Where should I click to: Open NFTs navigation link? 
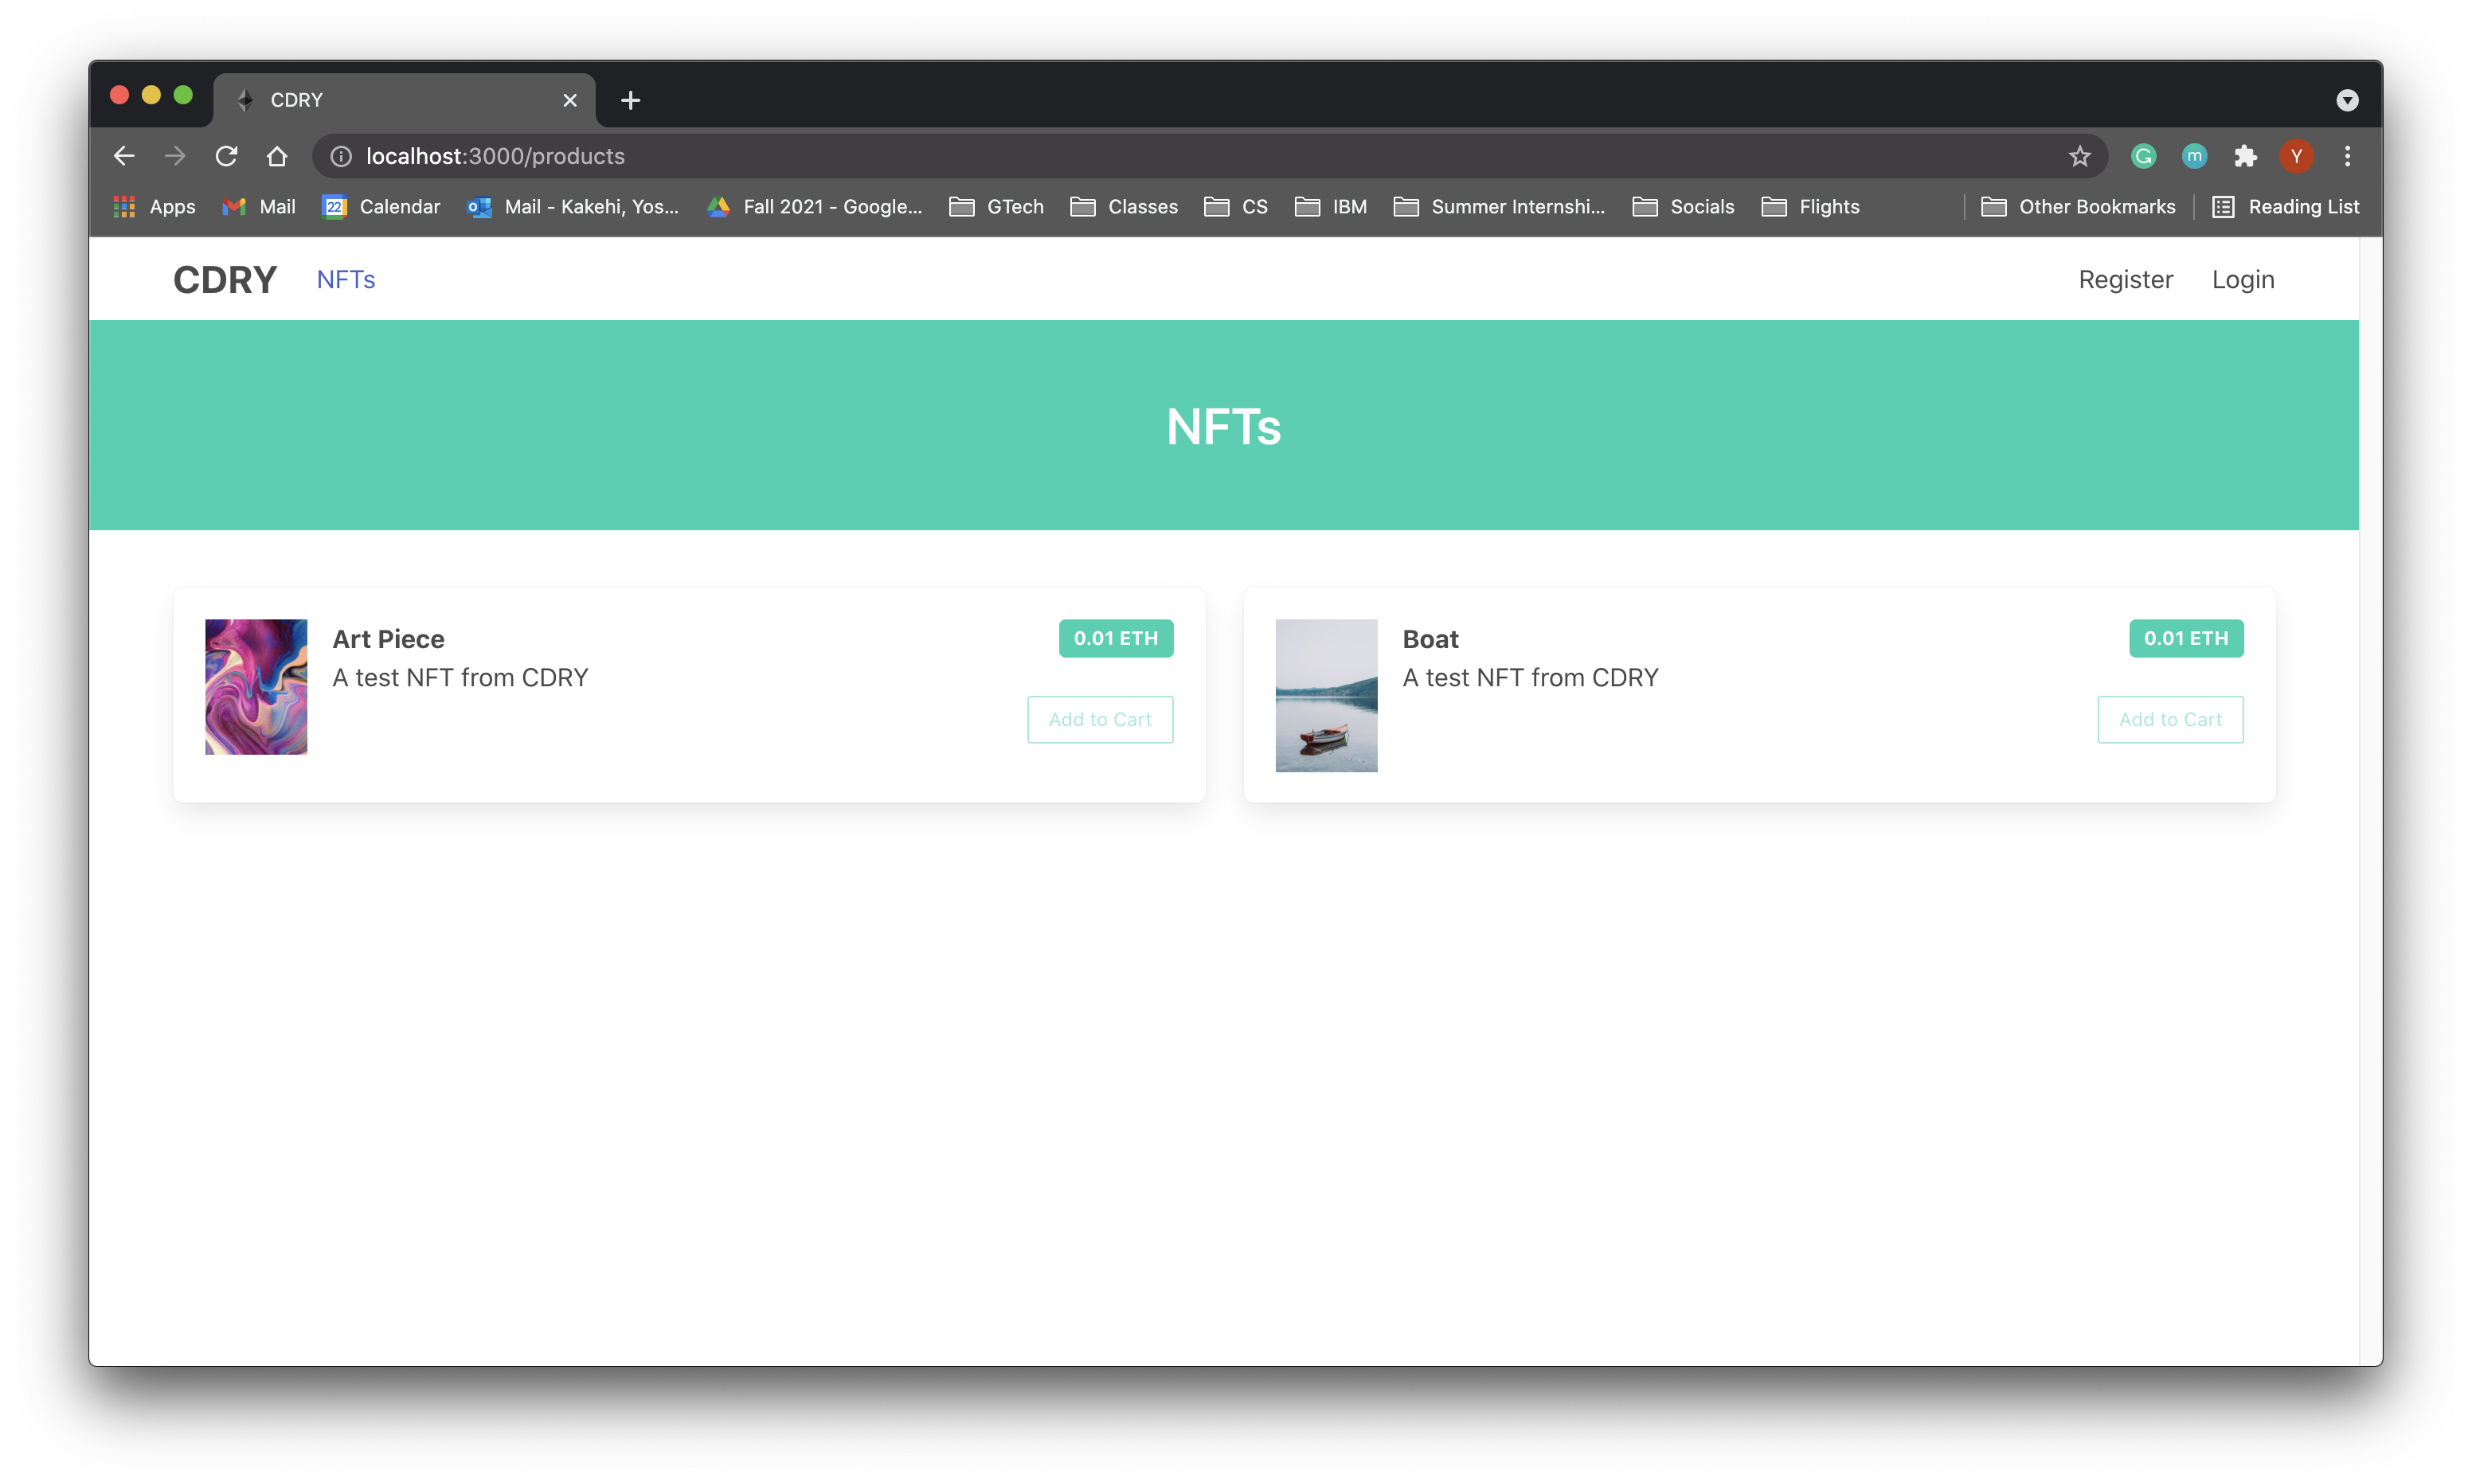click(346, 280)
